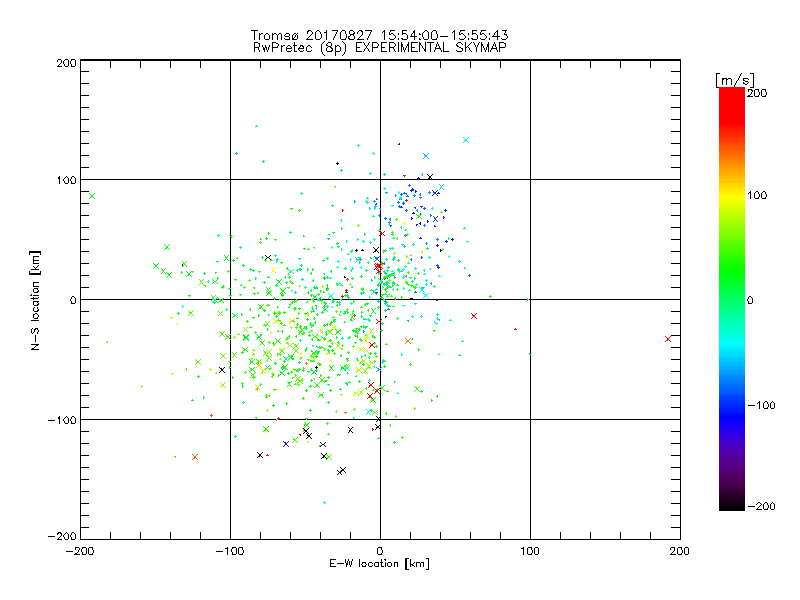Click the N-S axis "100" tick label
The image size is (800, 600).
[66, 180]
